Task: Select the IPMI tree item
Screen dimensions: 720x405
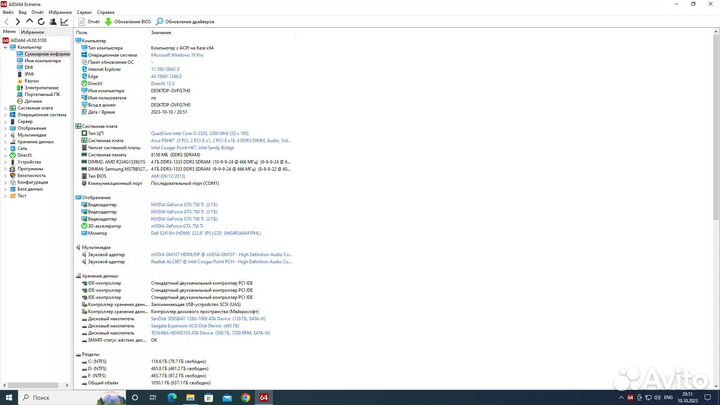Action: pos(29,74)
